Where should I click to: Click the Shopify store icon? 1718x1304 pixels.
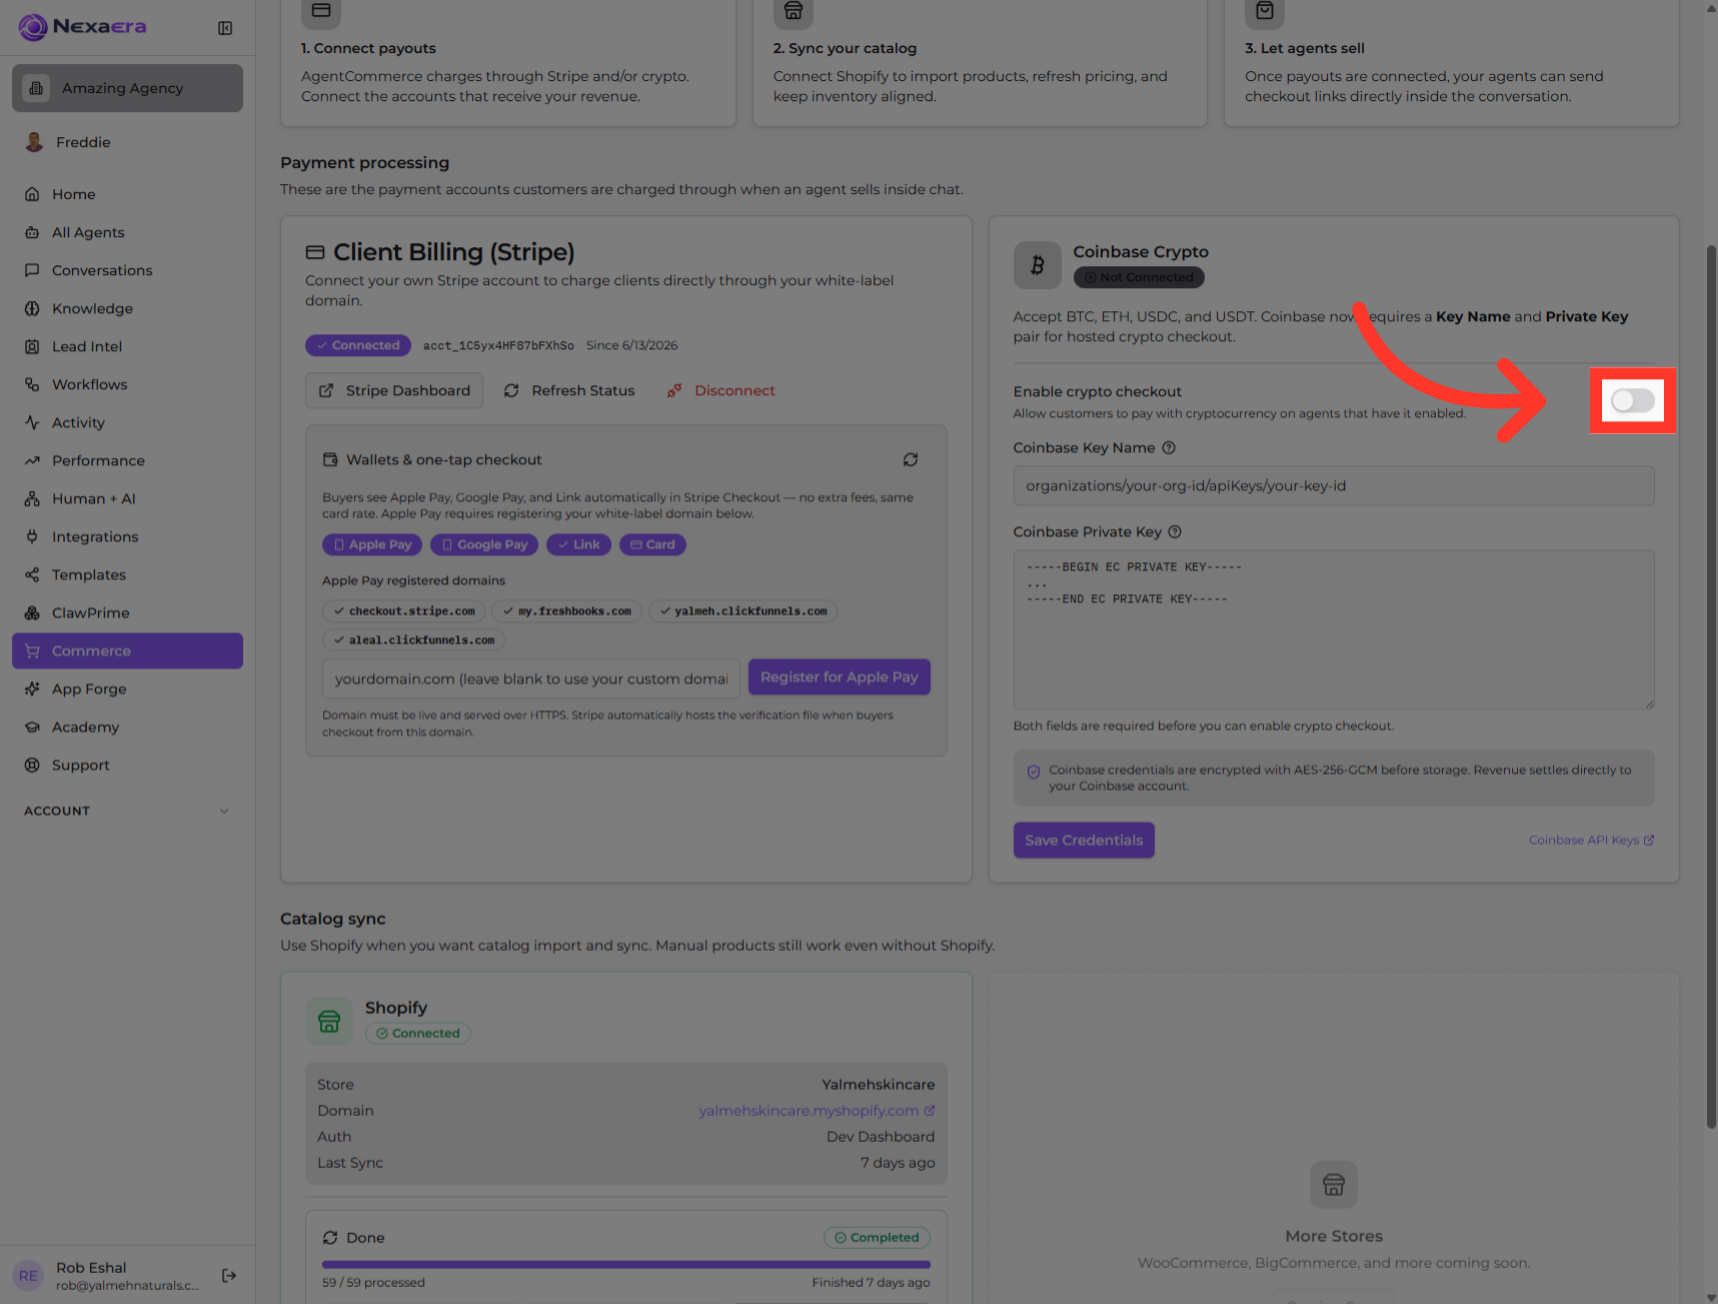[x=329, y=1021]
